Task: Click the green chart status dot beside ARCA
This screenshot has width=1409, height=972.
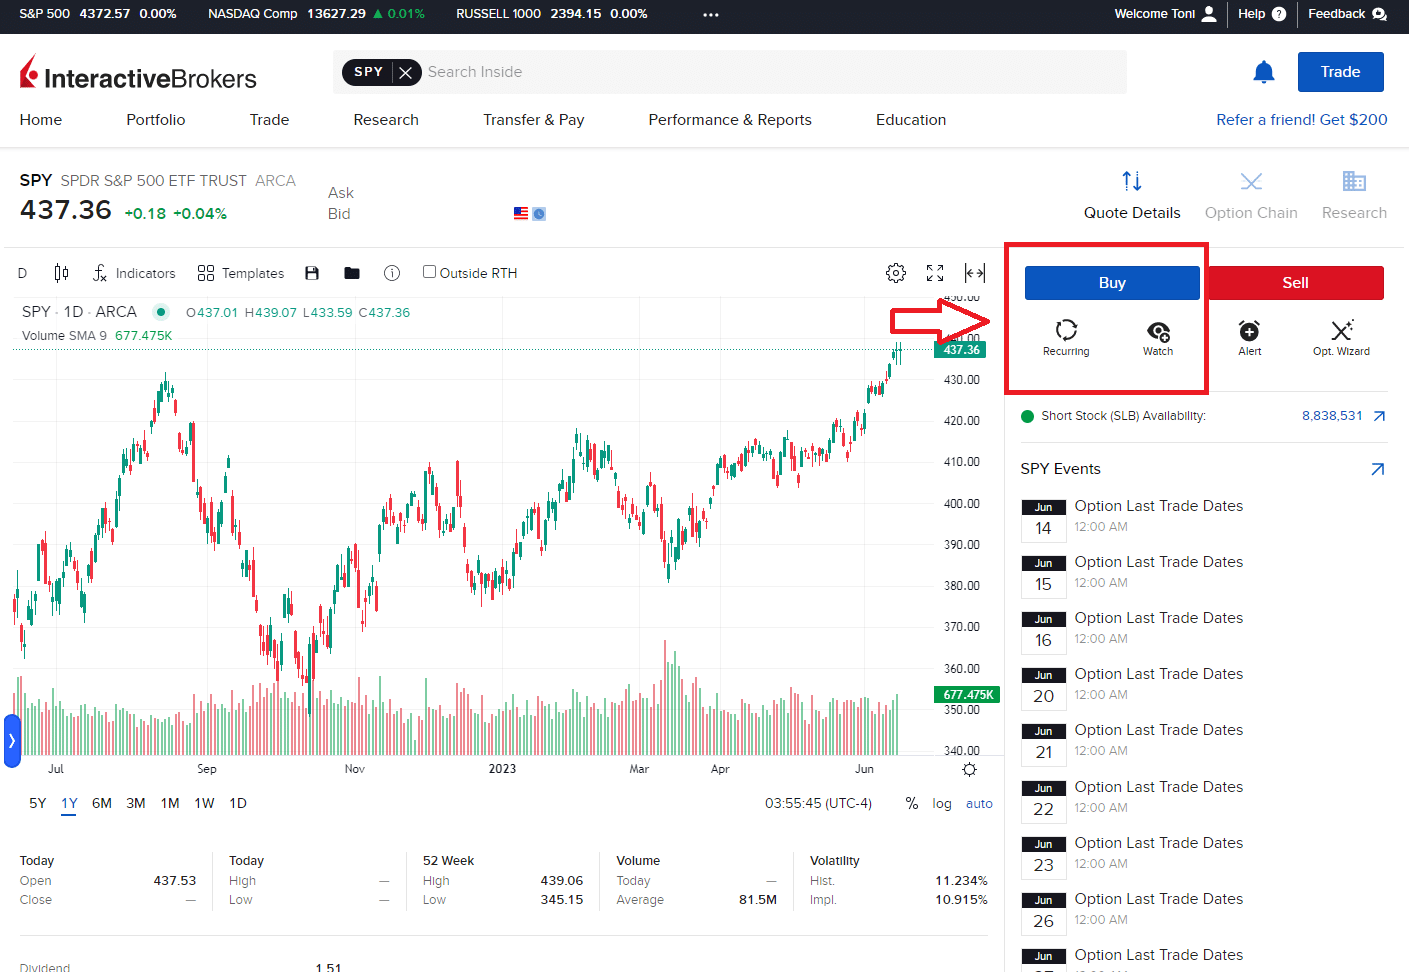Action: [161, 312]
